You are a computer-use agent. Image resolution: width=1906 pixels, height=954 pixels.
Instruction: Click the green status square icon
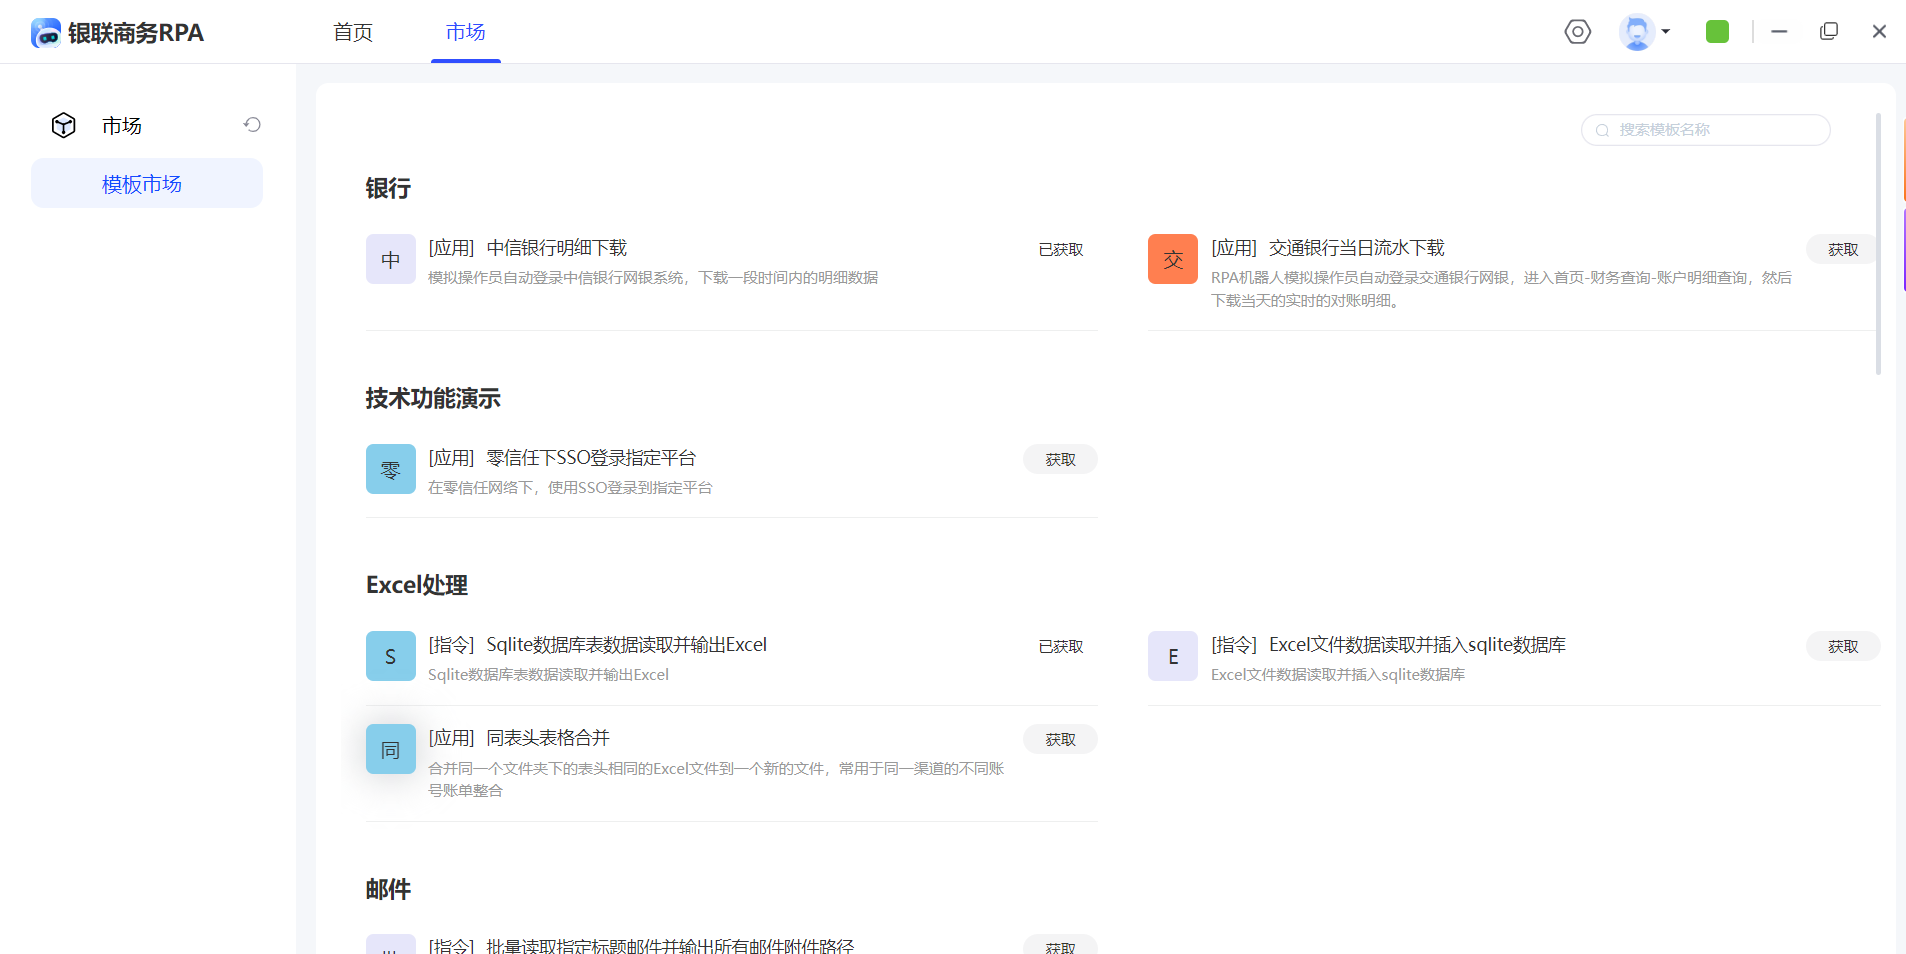[x=1717, y=32]
